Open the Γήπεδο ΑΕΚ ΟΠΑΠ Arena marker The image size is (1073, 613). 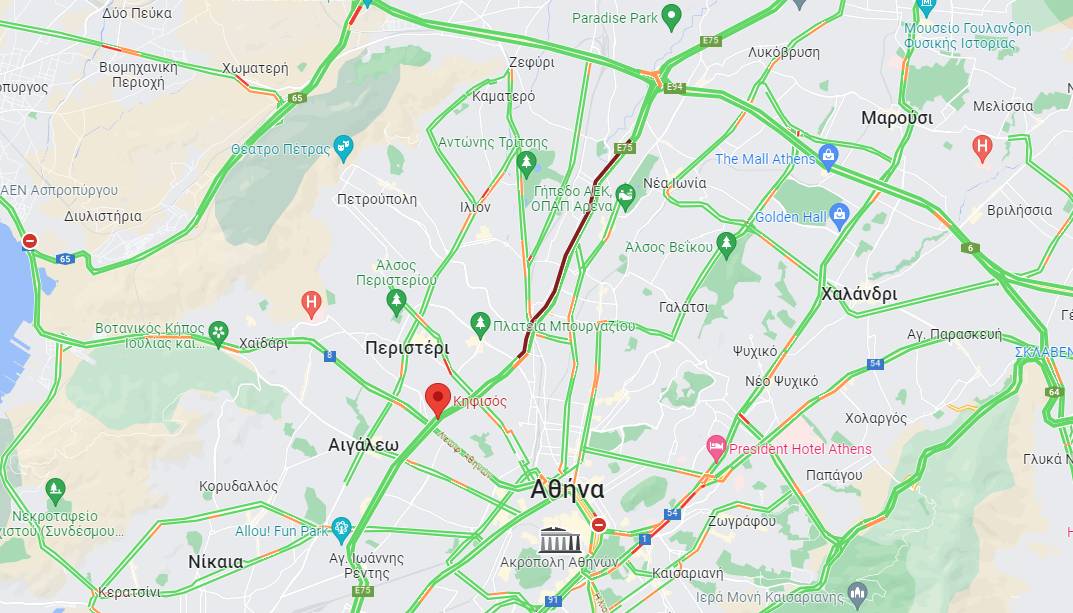click(625, 197)
